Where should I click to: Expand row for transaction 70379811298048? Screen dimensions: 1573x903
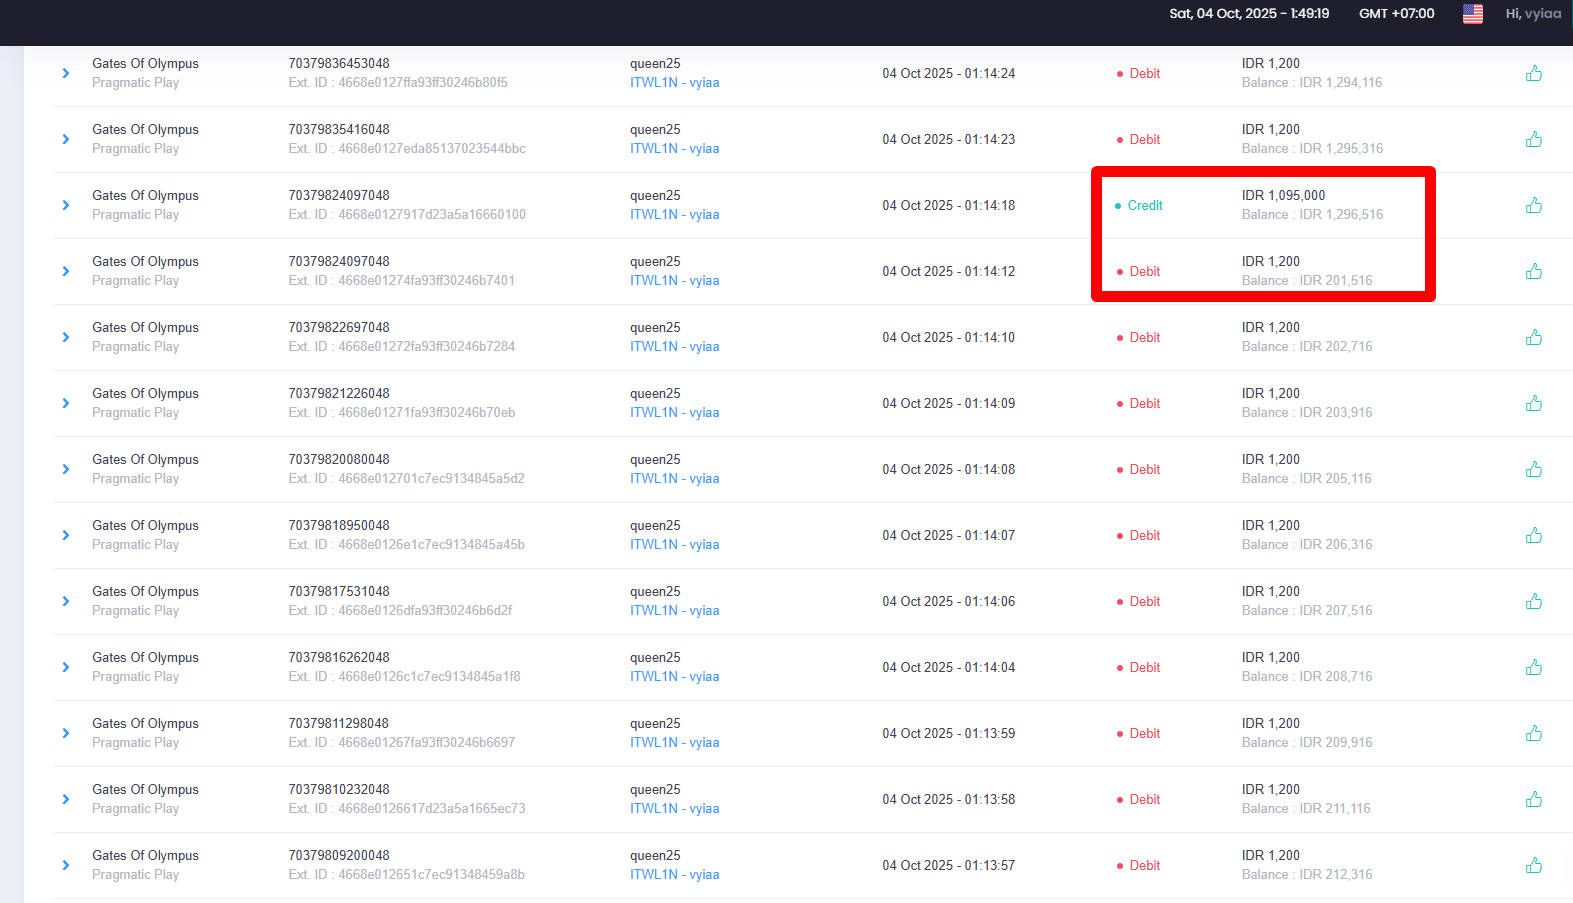click(66, 733)
